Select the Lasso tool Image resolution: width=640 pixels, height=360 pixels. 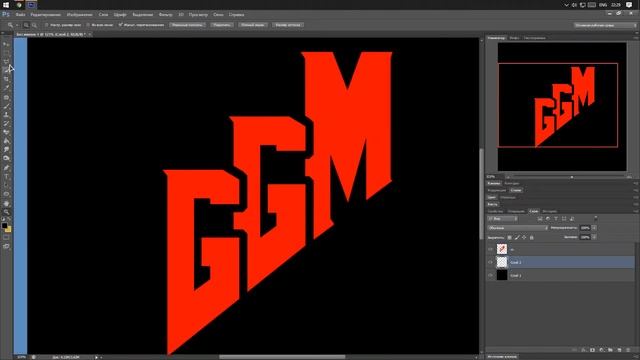(6, 62)
